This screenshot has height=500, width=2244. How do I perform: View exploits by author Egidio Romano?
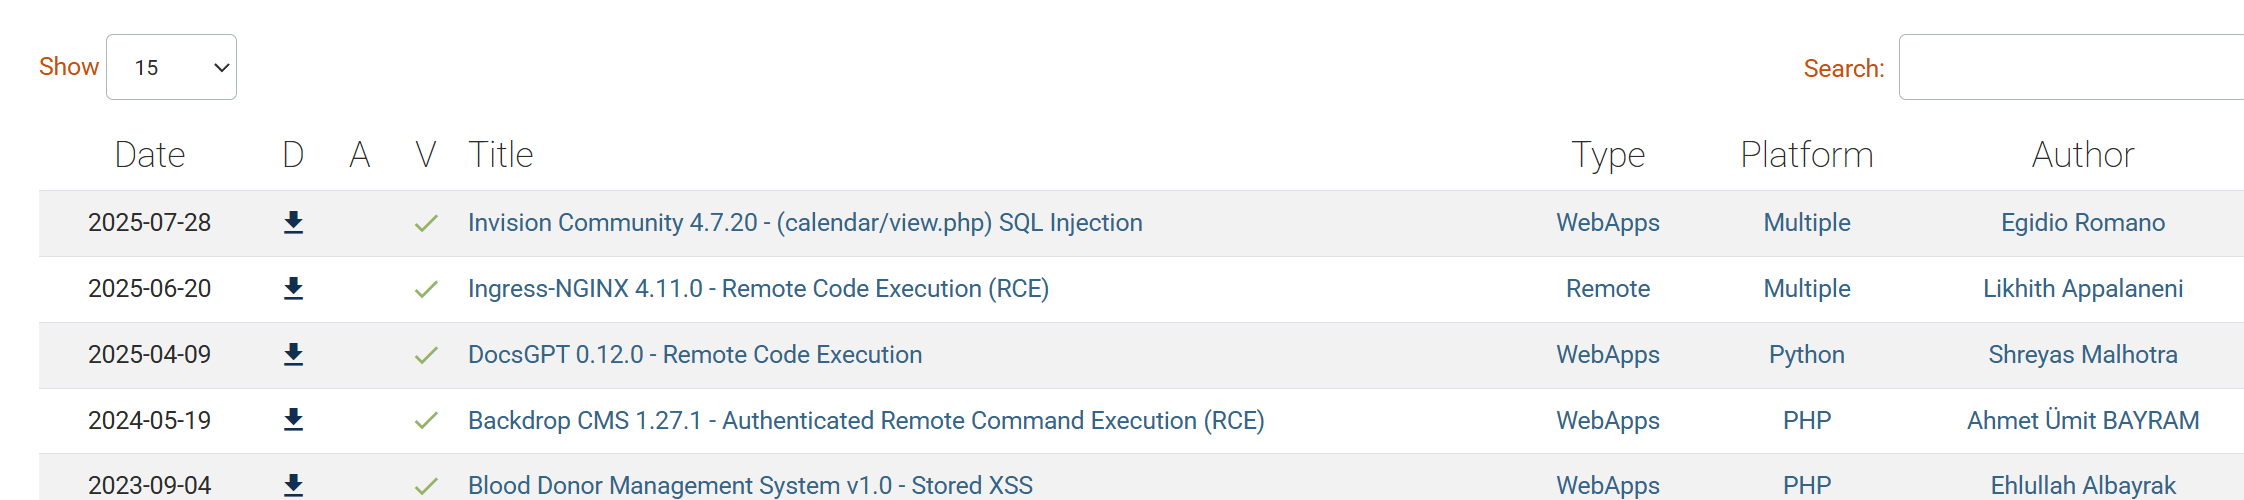[x=2083, y=222]
